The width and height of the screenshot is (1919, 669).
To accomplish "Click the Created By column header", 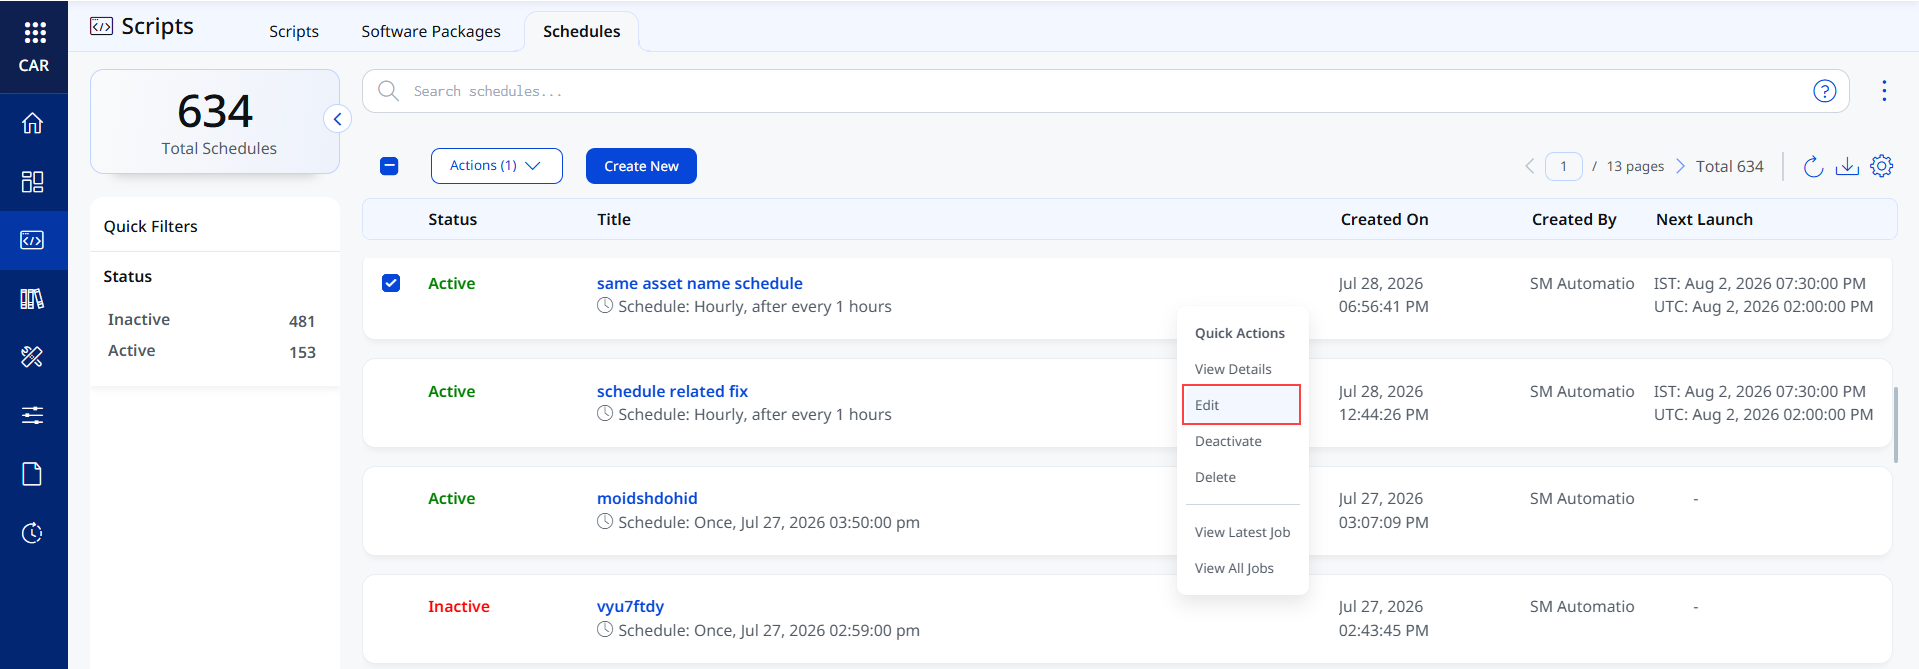I will [1574, 219].
